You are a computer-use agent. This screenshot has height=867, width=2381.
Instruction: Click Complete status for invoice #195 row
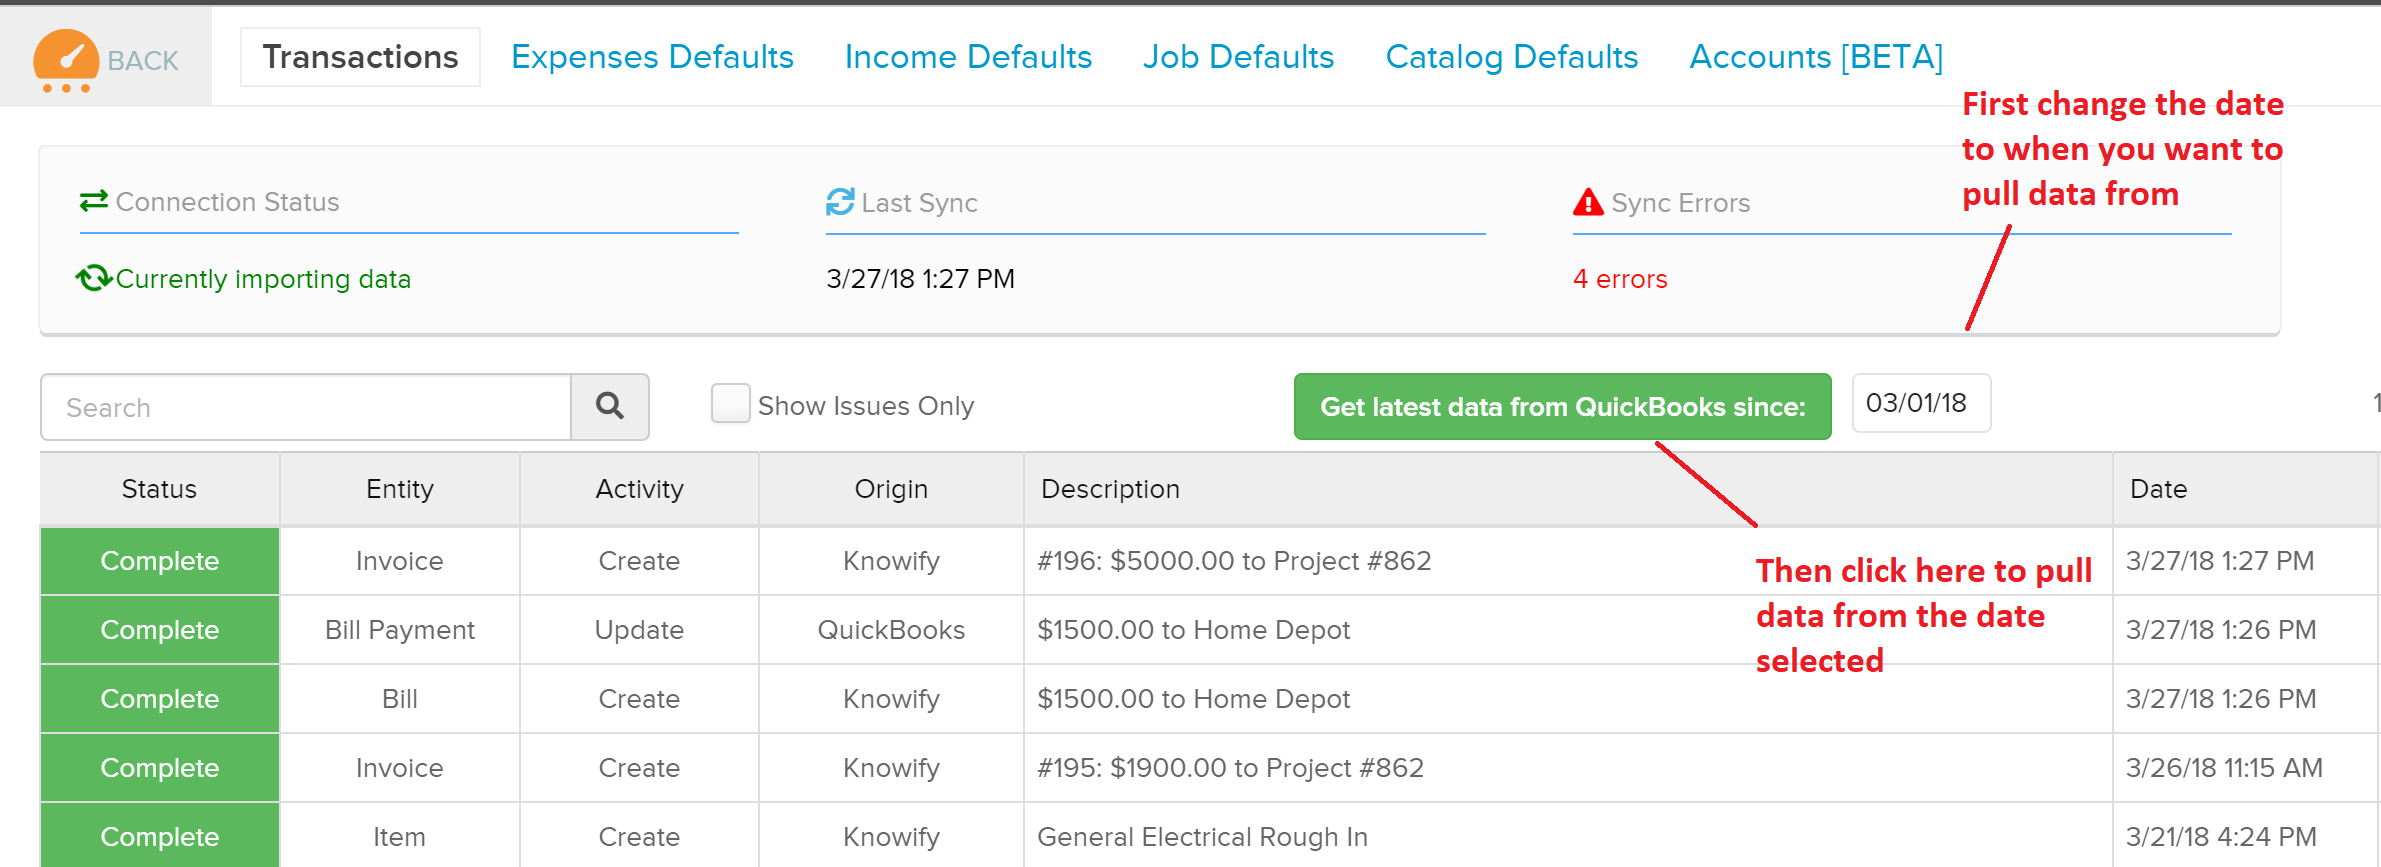point(160,768)
